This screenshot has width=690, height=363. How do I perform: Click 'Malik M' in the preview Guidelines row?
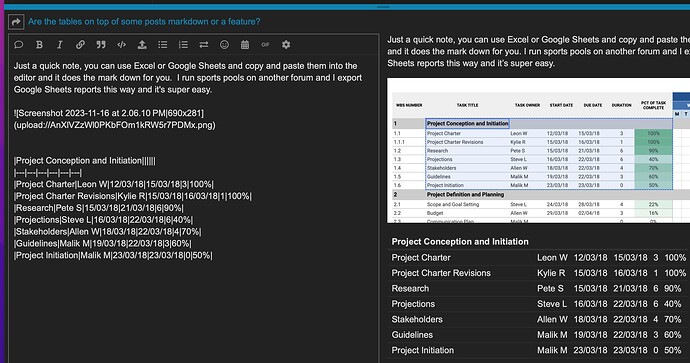click(552, 335)
